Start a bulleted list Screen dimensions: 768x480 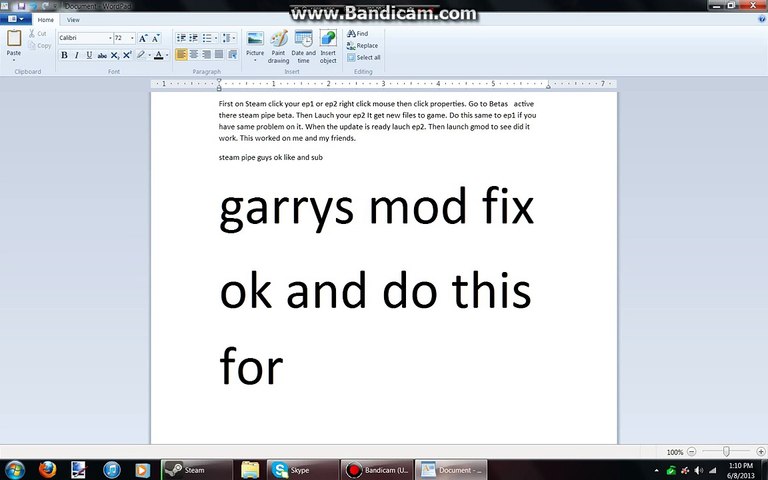(207, 38)
